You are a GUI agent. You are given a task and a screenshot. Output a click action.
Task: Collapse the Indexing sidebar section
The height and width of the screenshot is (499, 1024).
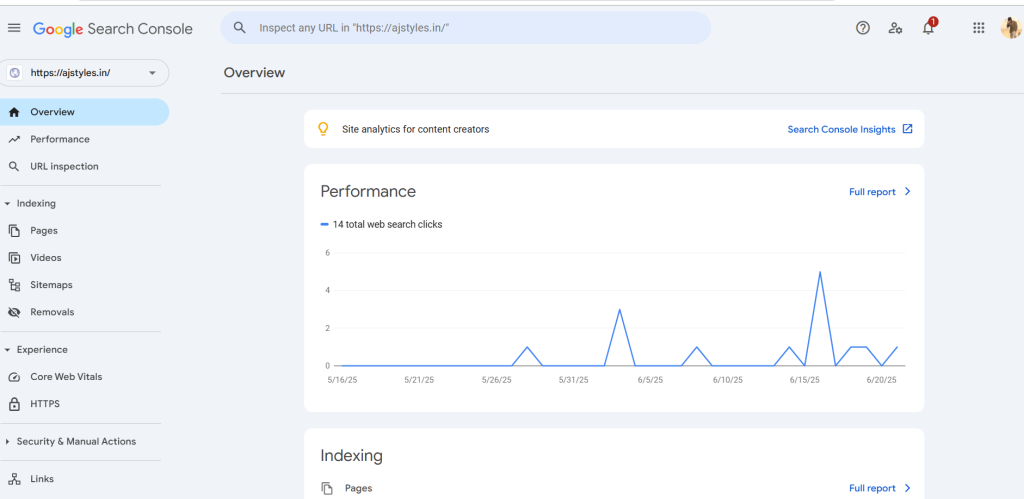(x=7, y=204)
